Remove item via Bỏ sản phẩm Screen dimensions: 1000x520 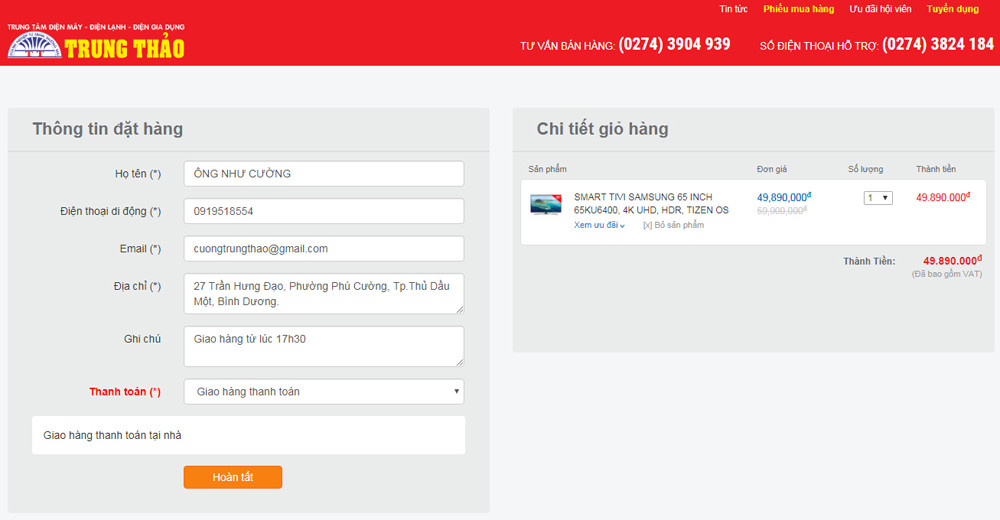click(x=673, y=225)
